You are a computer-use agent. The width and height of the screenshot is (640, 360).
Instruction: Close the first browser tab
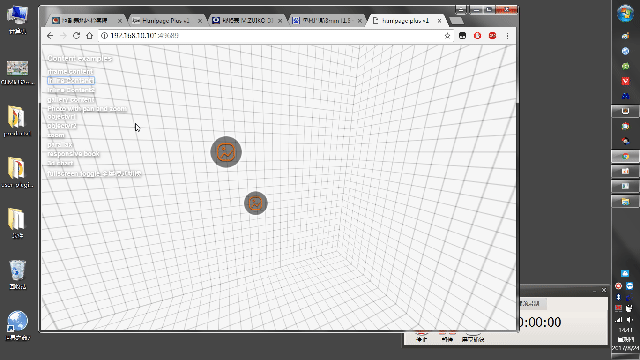(120, 20)
